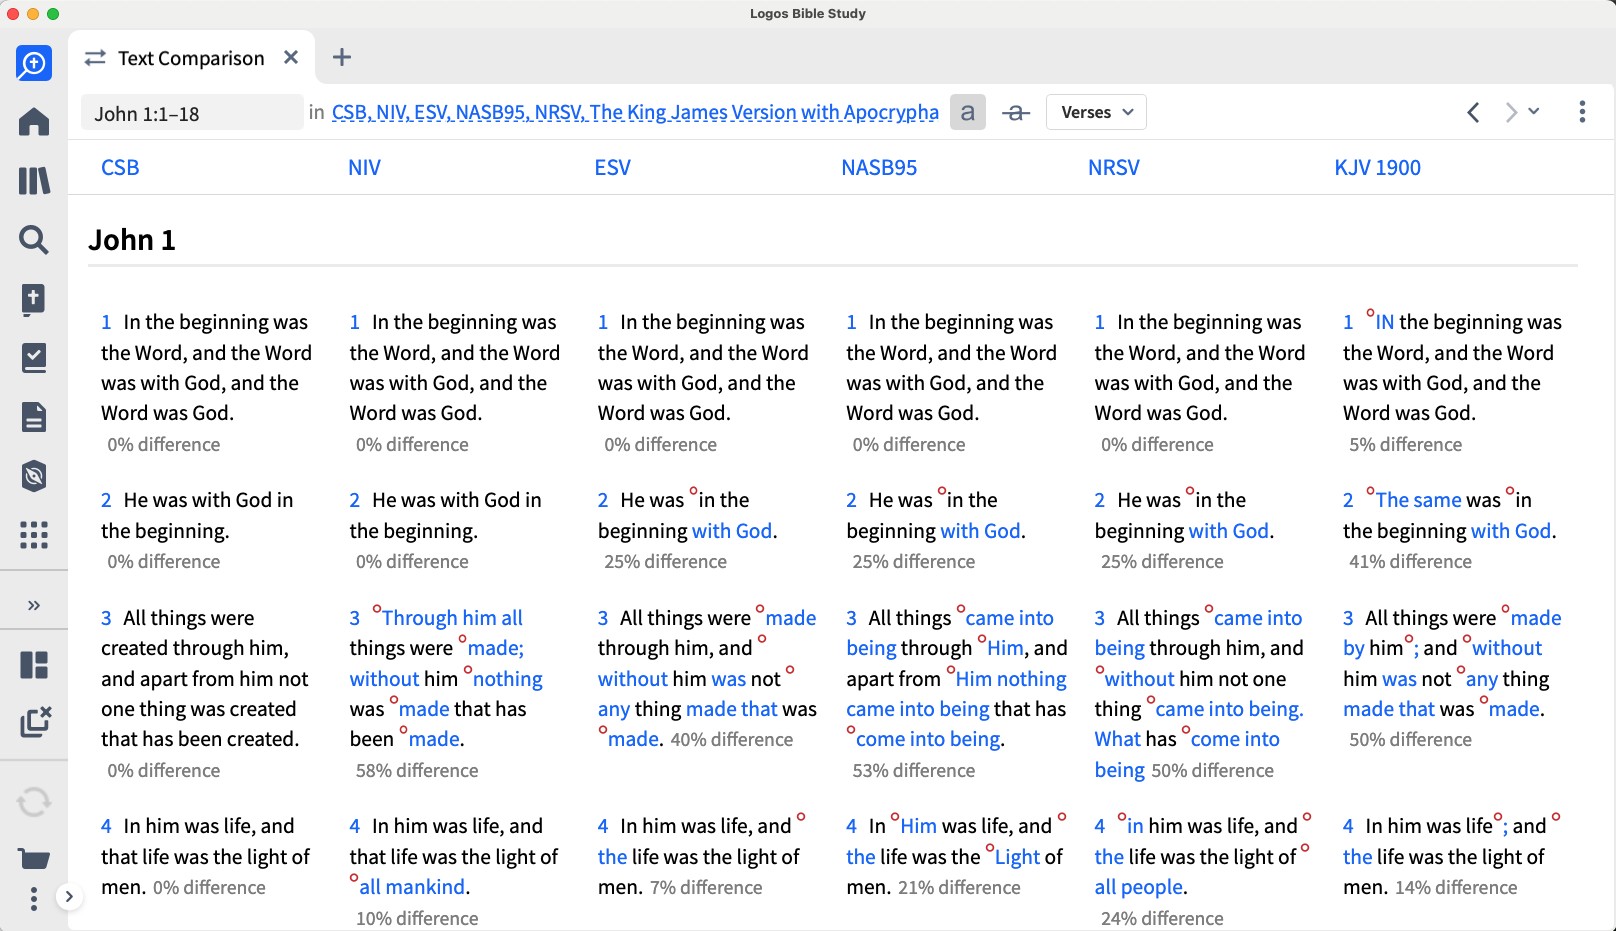Open the shopping cart store icon
Screen dimensions: 1616x931
[x=34, y=858]
